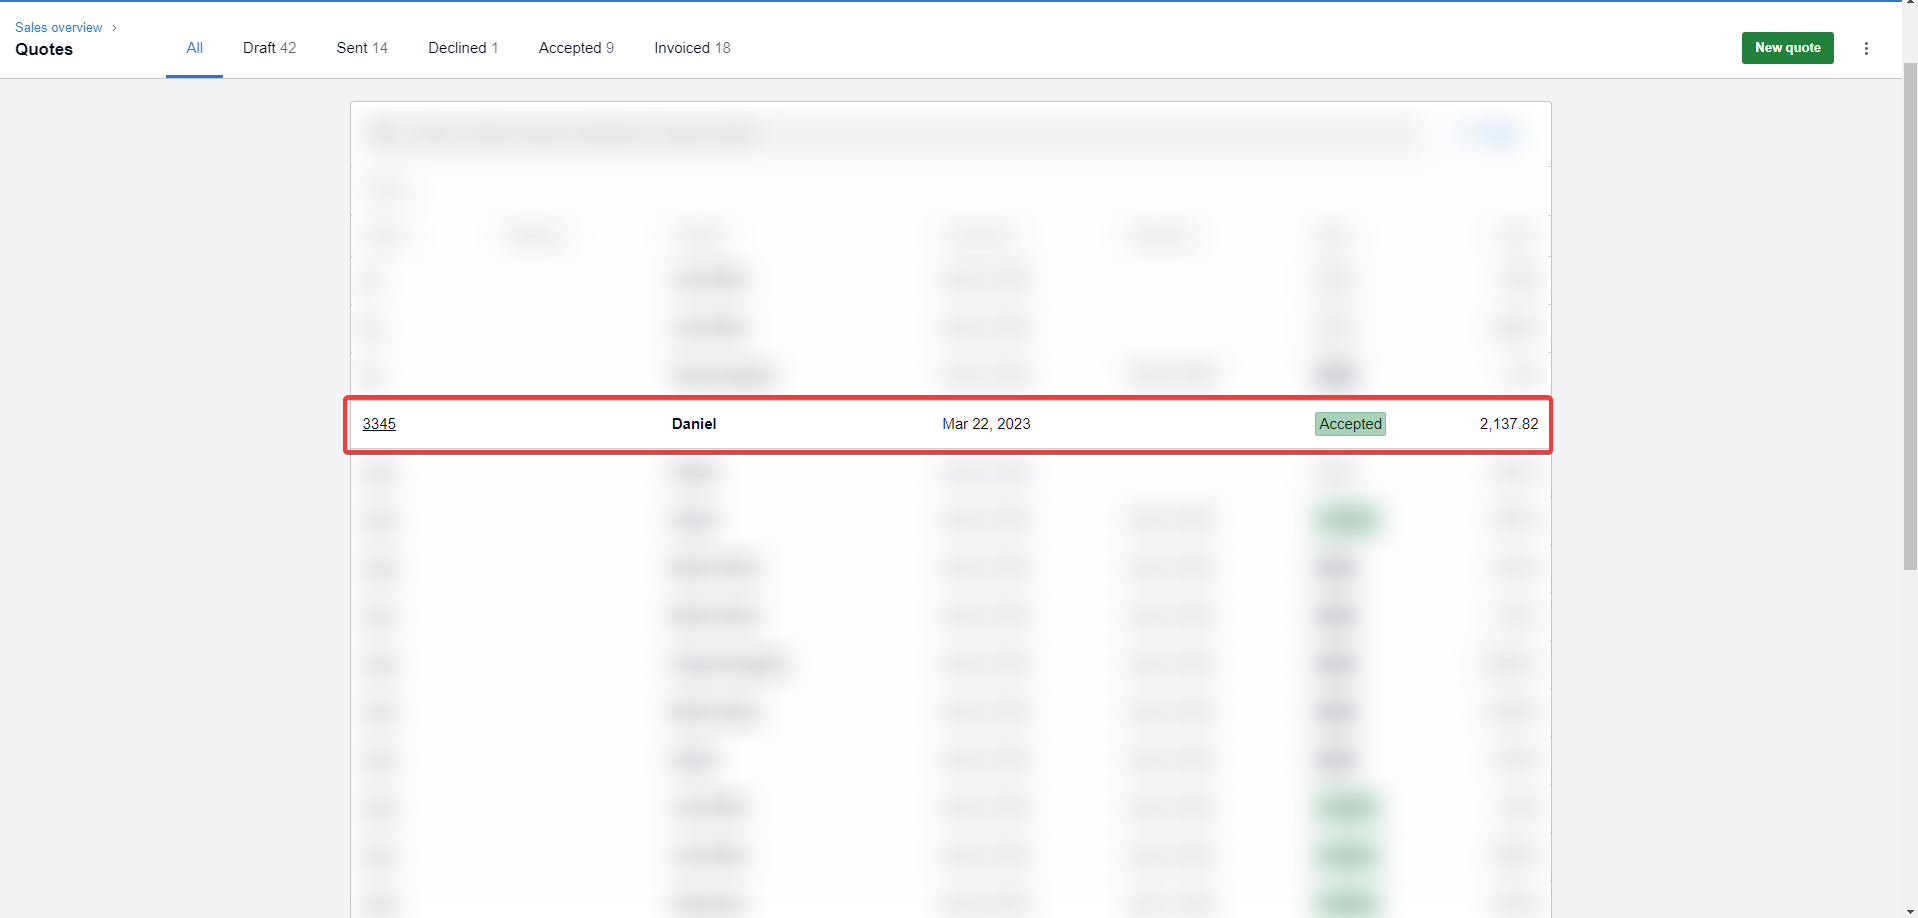Click the New quote button
Screen dimensions: 1918x918
tap(1787, 48)
